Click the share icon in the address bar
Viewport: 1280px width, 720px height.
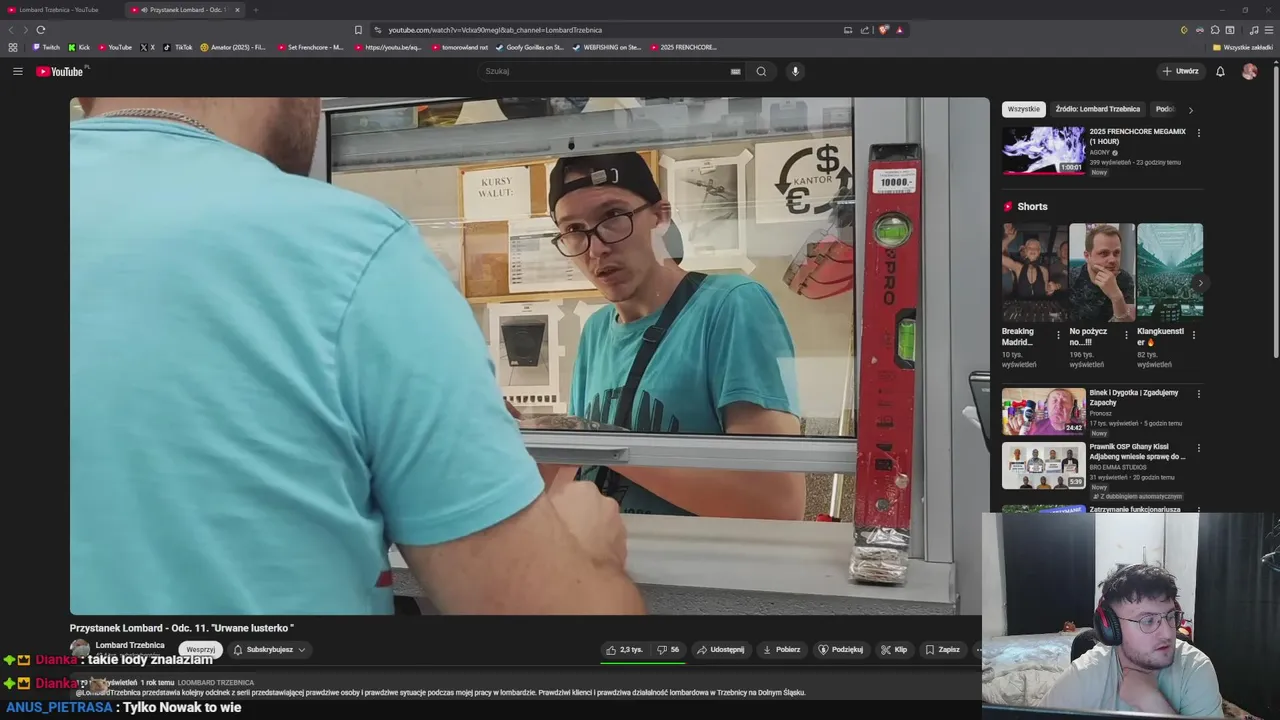pyautogui.click(x=866, y=30)
